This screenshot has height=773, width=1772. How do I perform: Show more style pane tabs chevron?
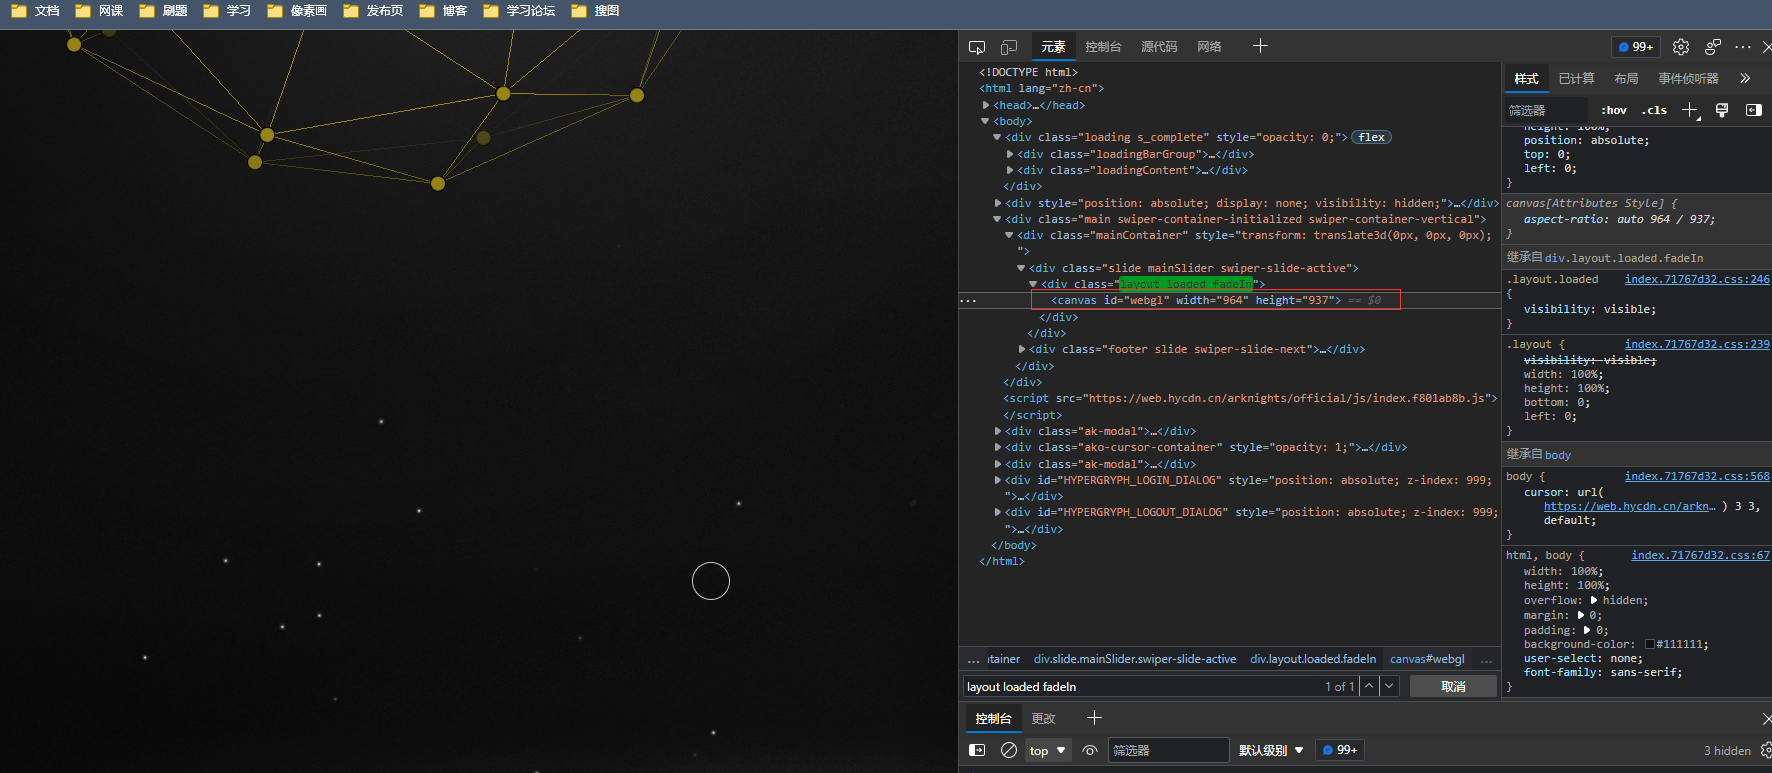1745,78
